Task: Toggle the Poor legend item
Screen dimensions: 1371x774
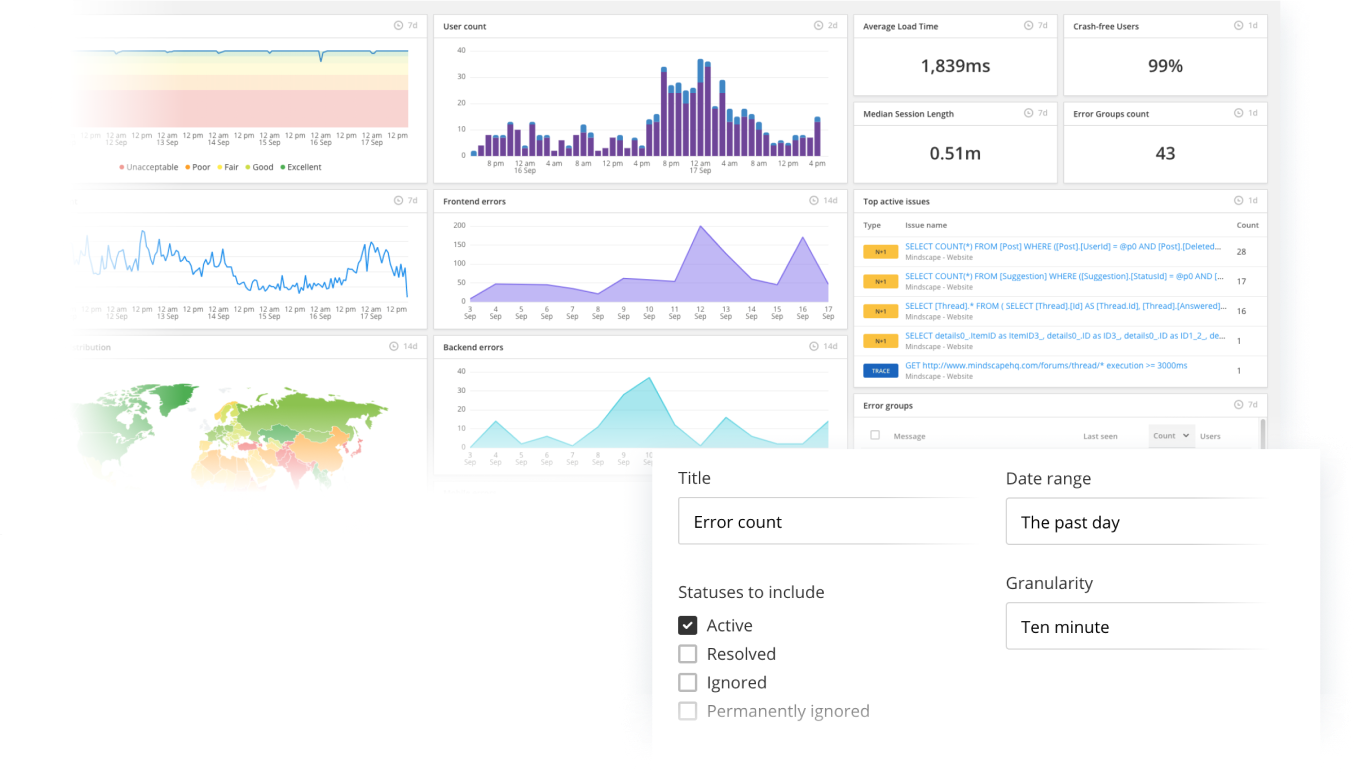Action: click(198, 167)
